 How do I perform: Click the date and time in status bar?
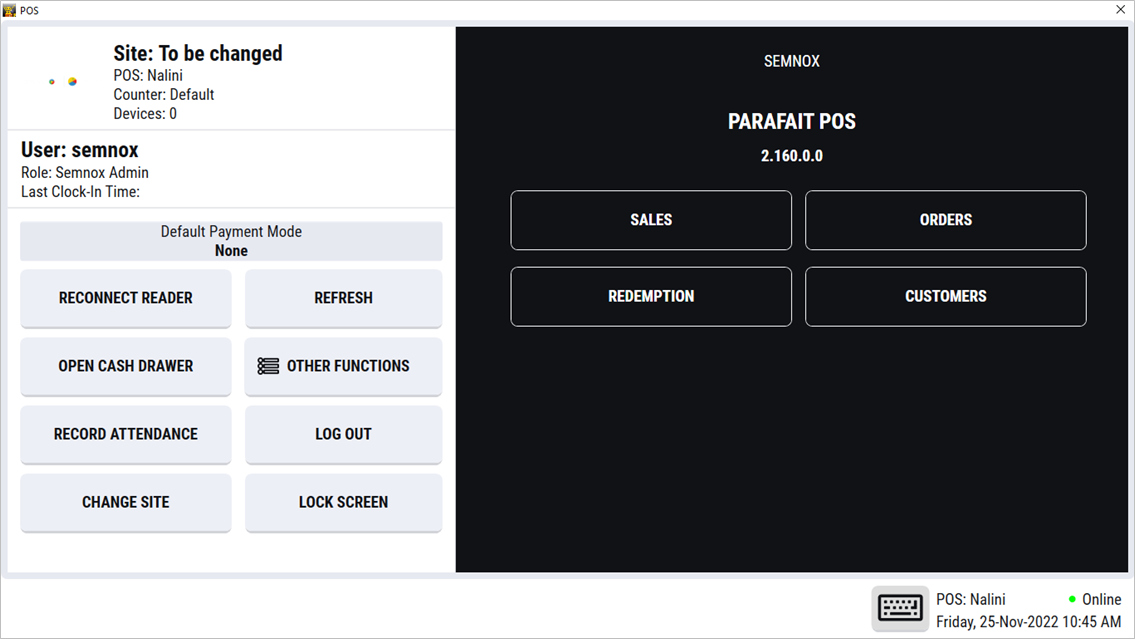(1028, 622)
